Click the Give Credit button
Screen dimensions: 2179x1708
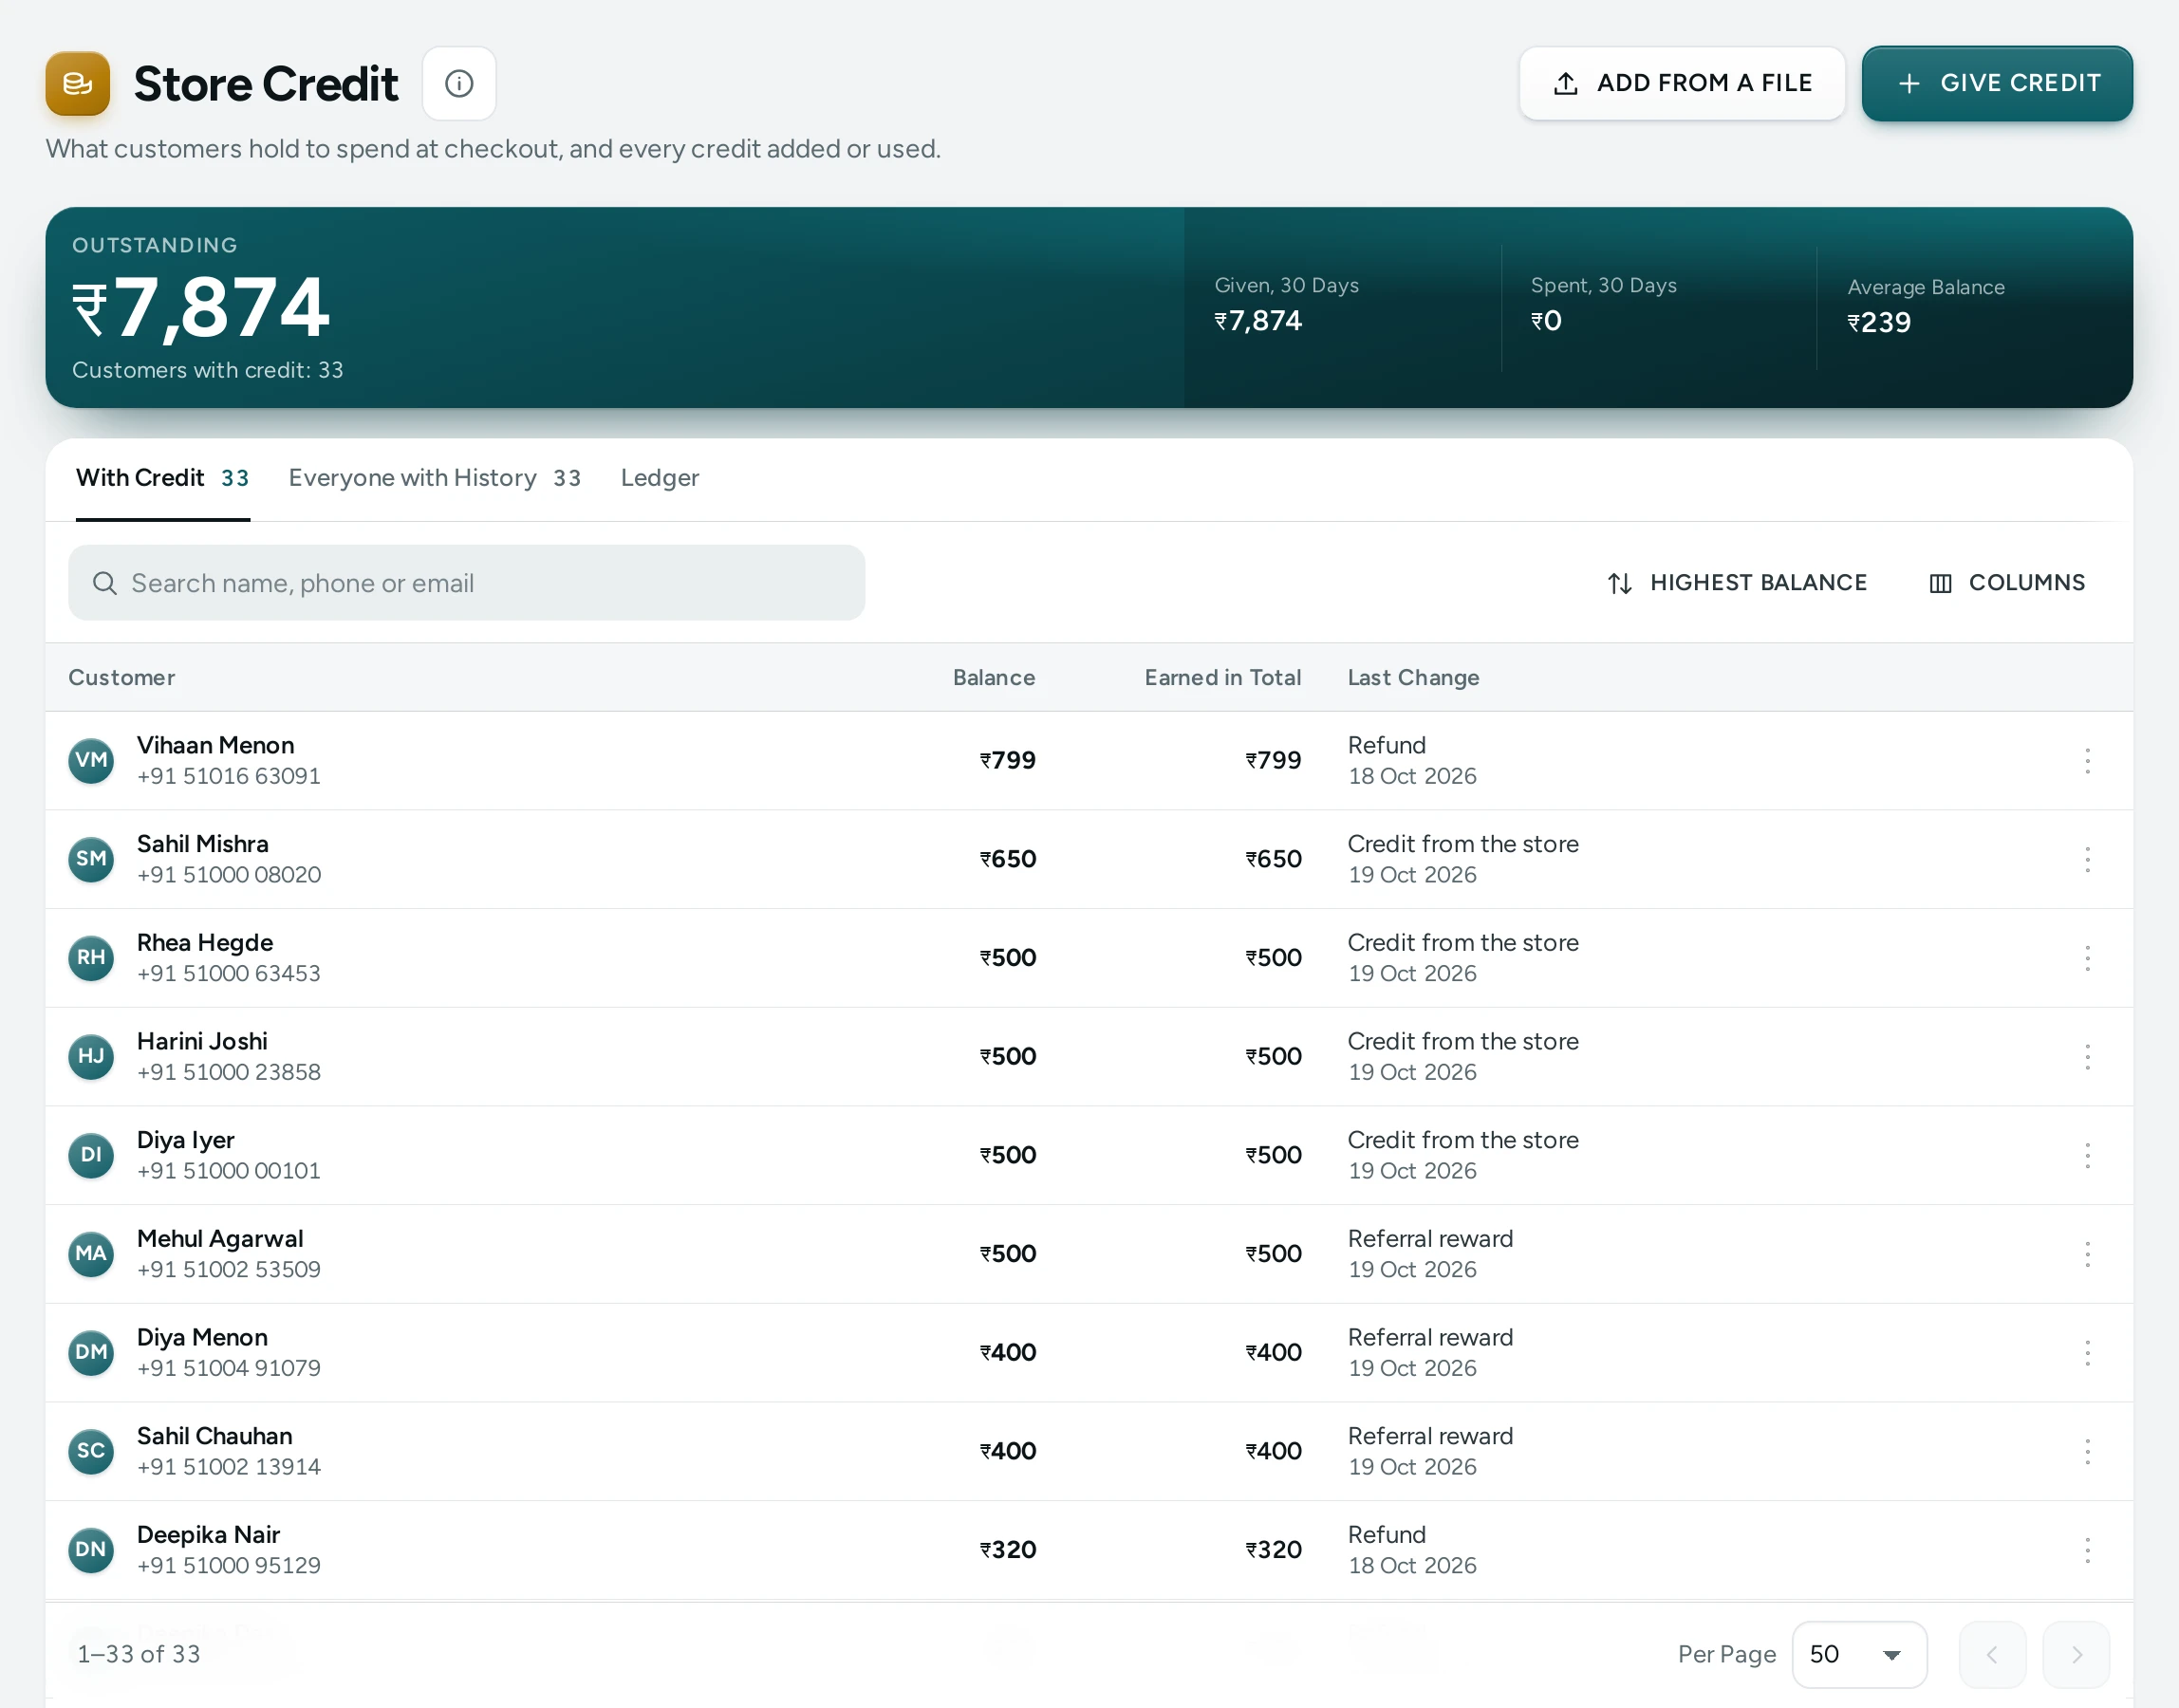1997,83
